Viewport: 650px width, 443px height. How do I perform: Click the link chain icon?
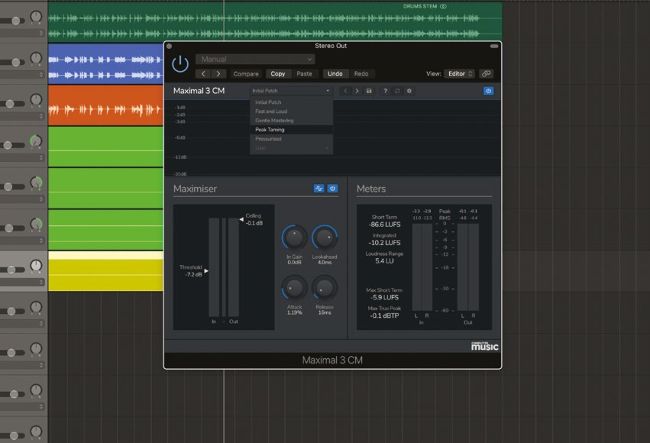tap(486, 74)
